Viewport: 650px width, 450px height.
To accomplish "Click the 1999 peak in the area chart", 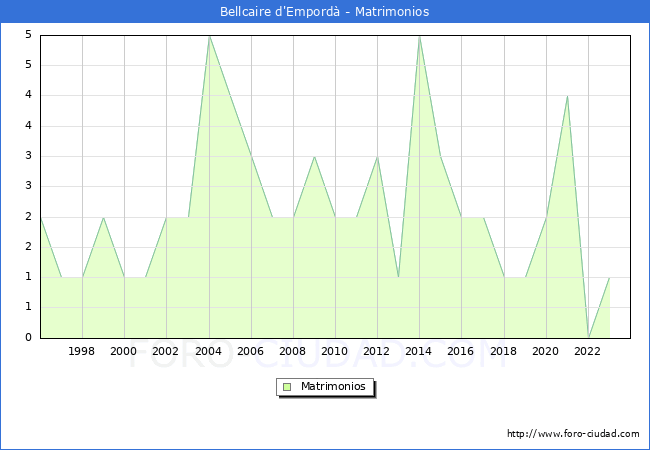I will [x=103, y=217].
